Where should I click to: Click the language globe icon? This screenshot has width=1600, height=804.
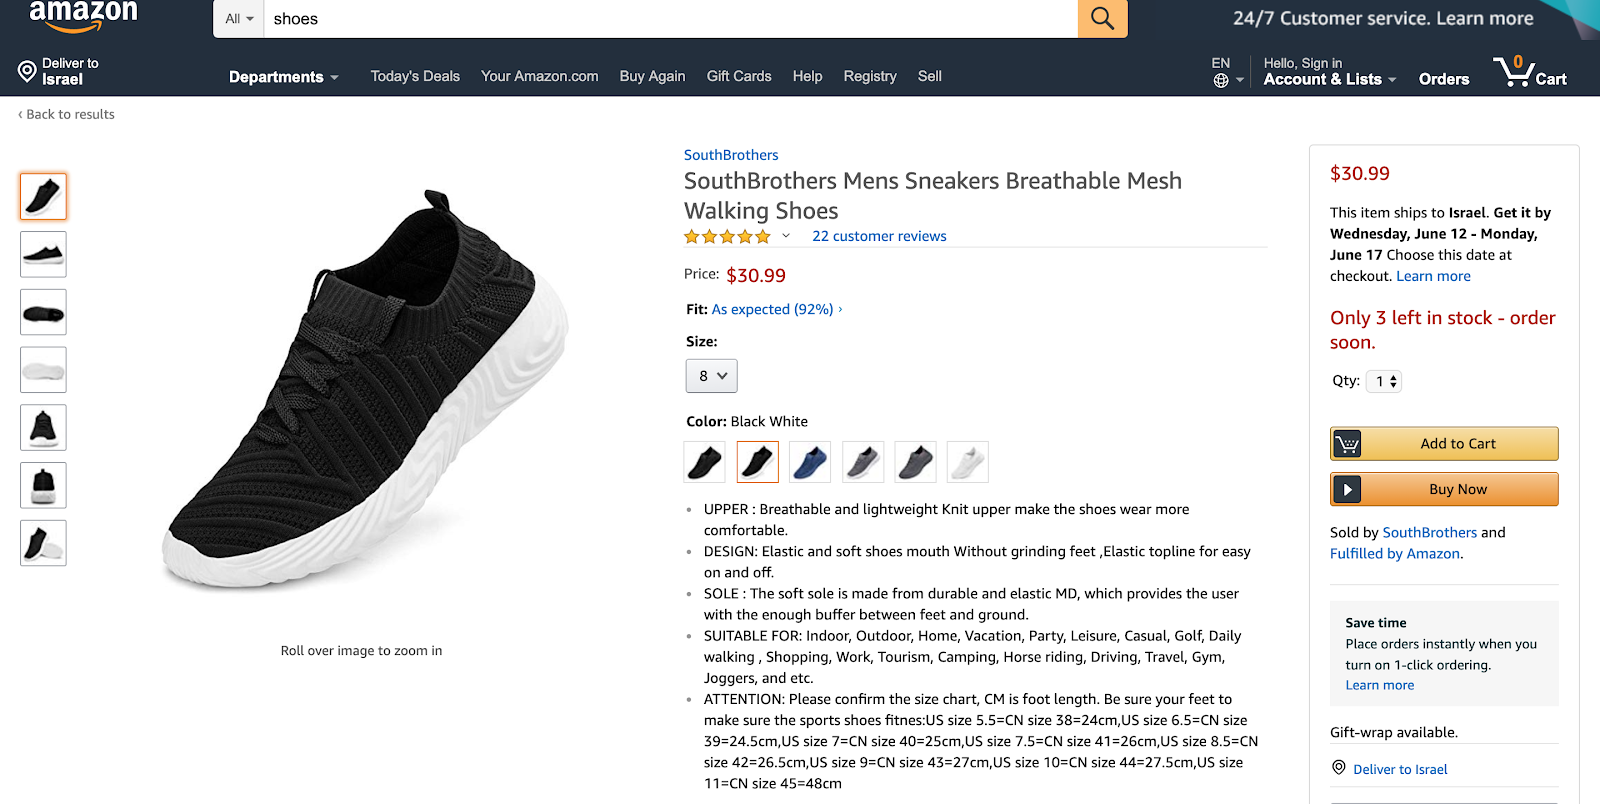coord(1221,80)
